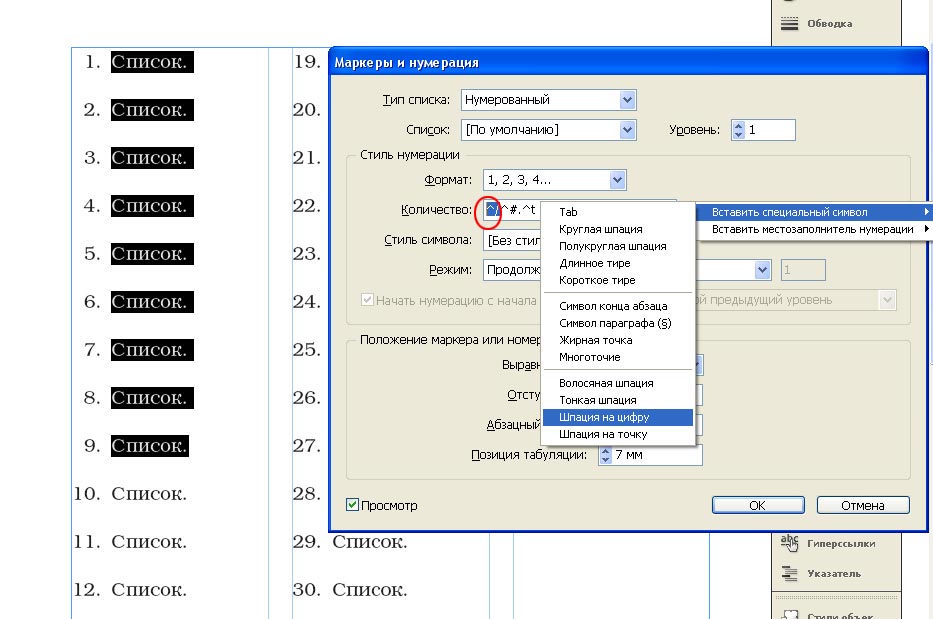Click the Уровень stepper arrows
Image resolution: width=933 pixels, height=619 pixels.
coord(738,130)
